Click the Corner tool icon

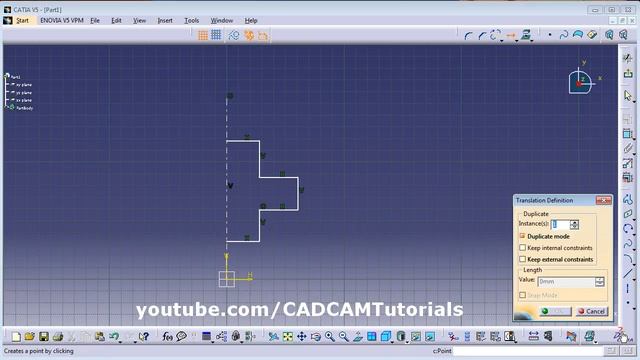point(468,36)
